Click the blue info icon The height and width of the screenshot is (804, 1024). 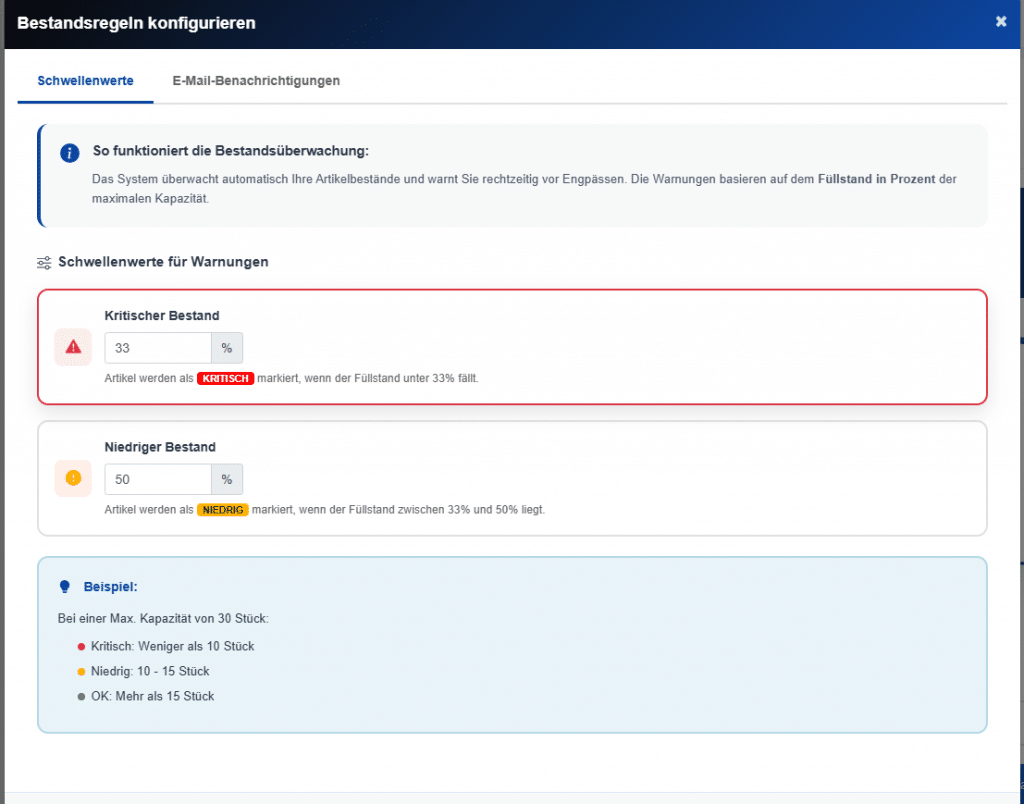click(x=69, y=153)
